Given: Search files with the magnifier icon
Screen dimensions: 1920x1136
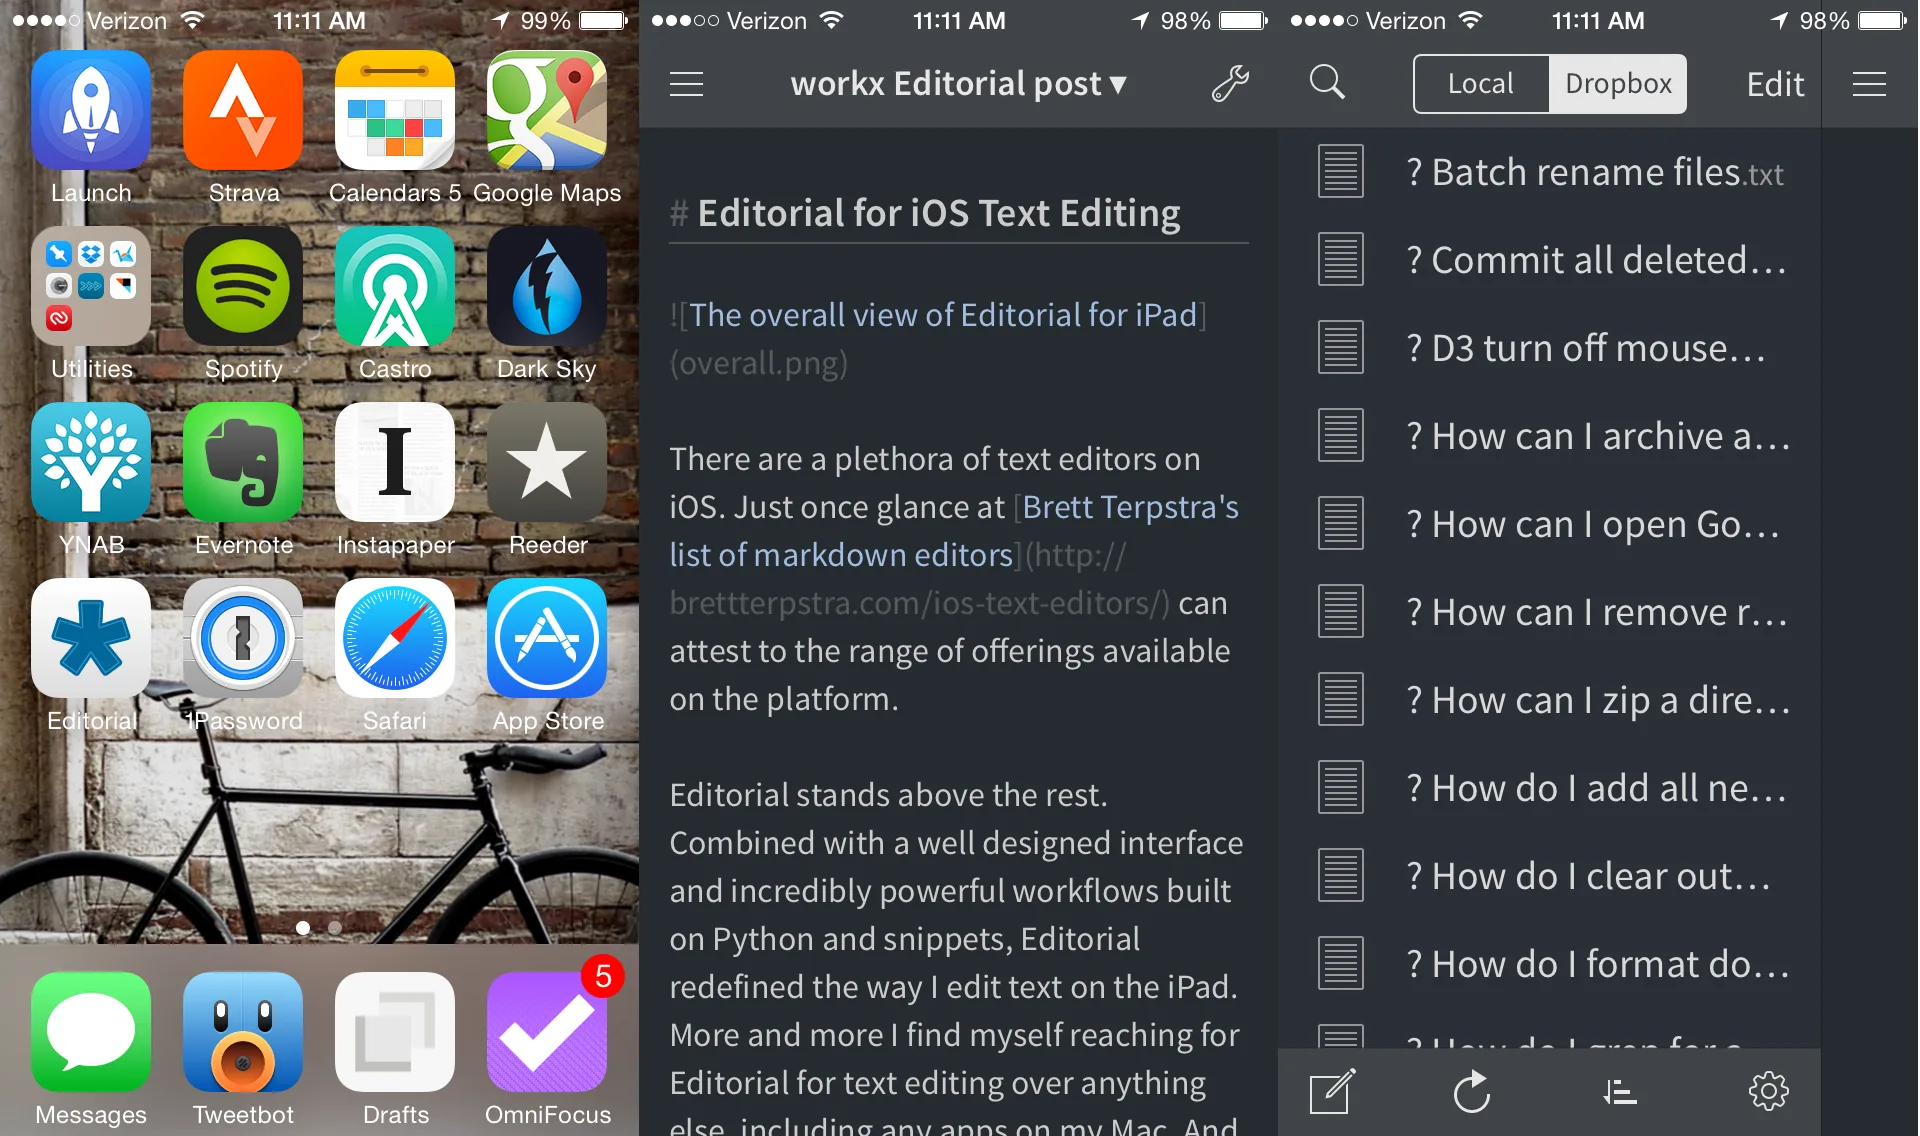Looking at the screenshot, I should pos(1327,82).
